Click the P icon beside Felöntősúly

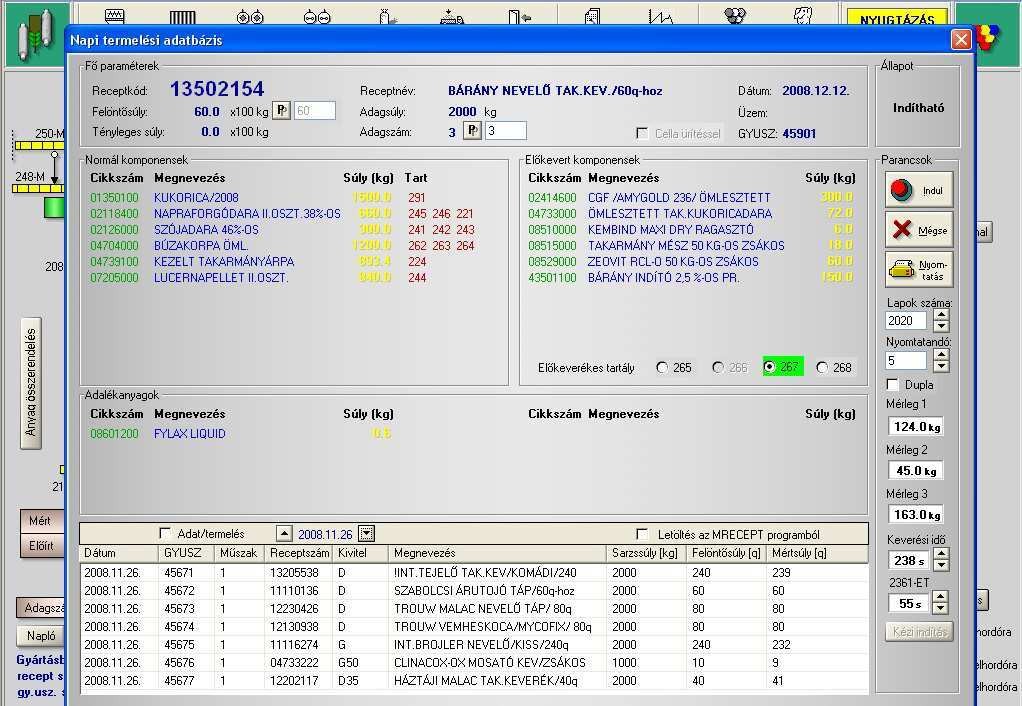coord(281,111)
